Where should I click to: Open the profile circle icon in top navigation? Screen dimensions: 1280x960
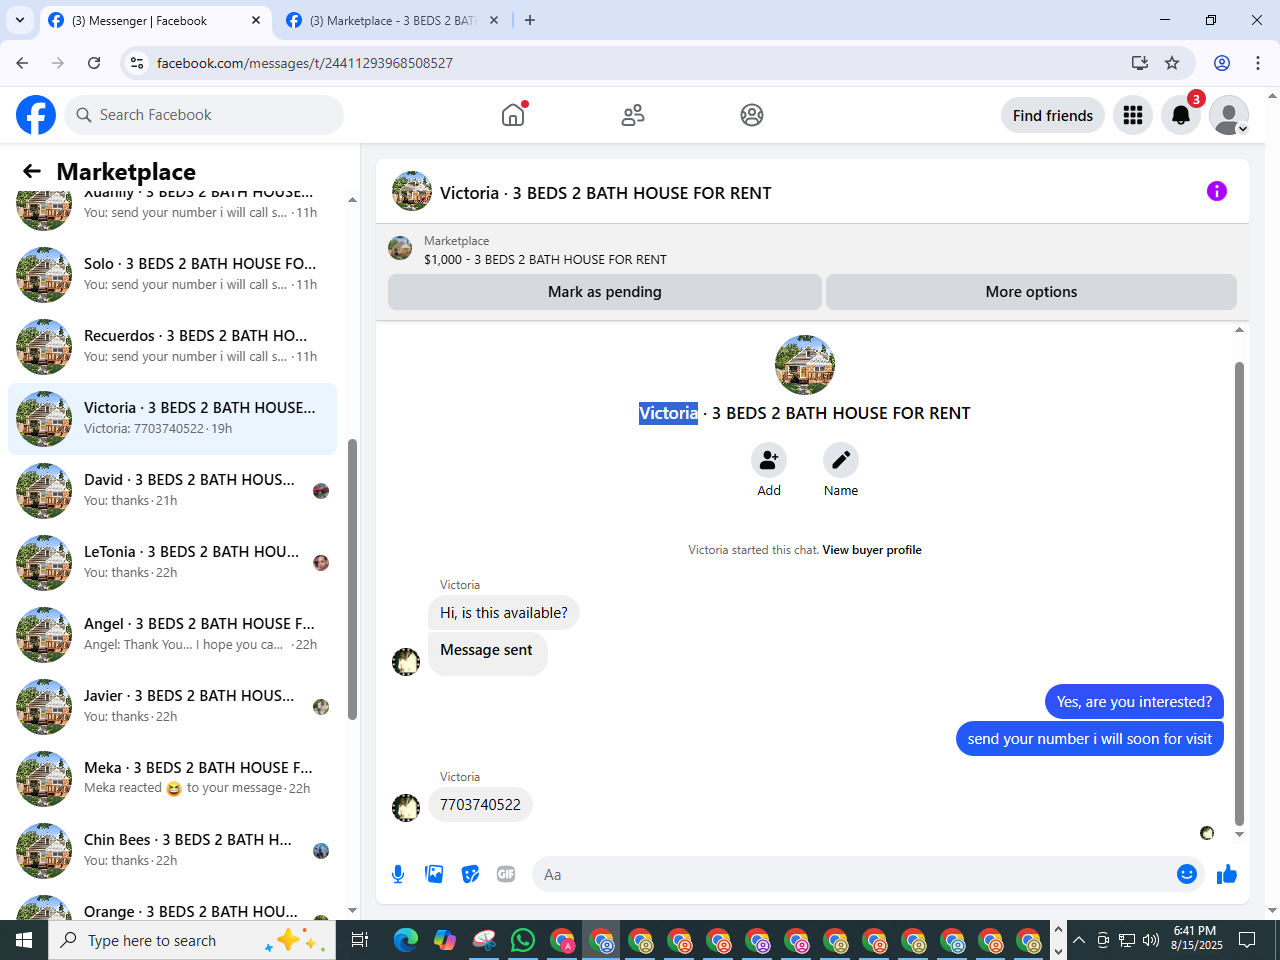pos(752,115)
